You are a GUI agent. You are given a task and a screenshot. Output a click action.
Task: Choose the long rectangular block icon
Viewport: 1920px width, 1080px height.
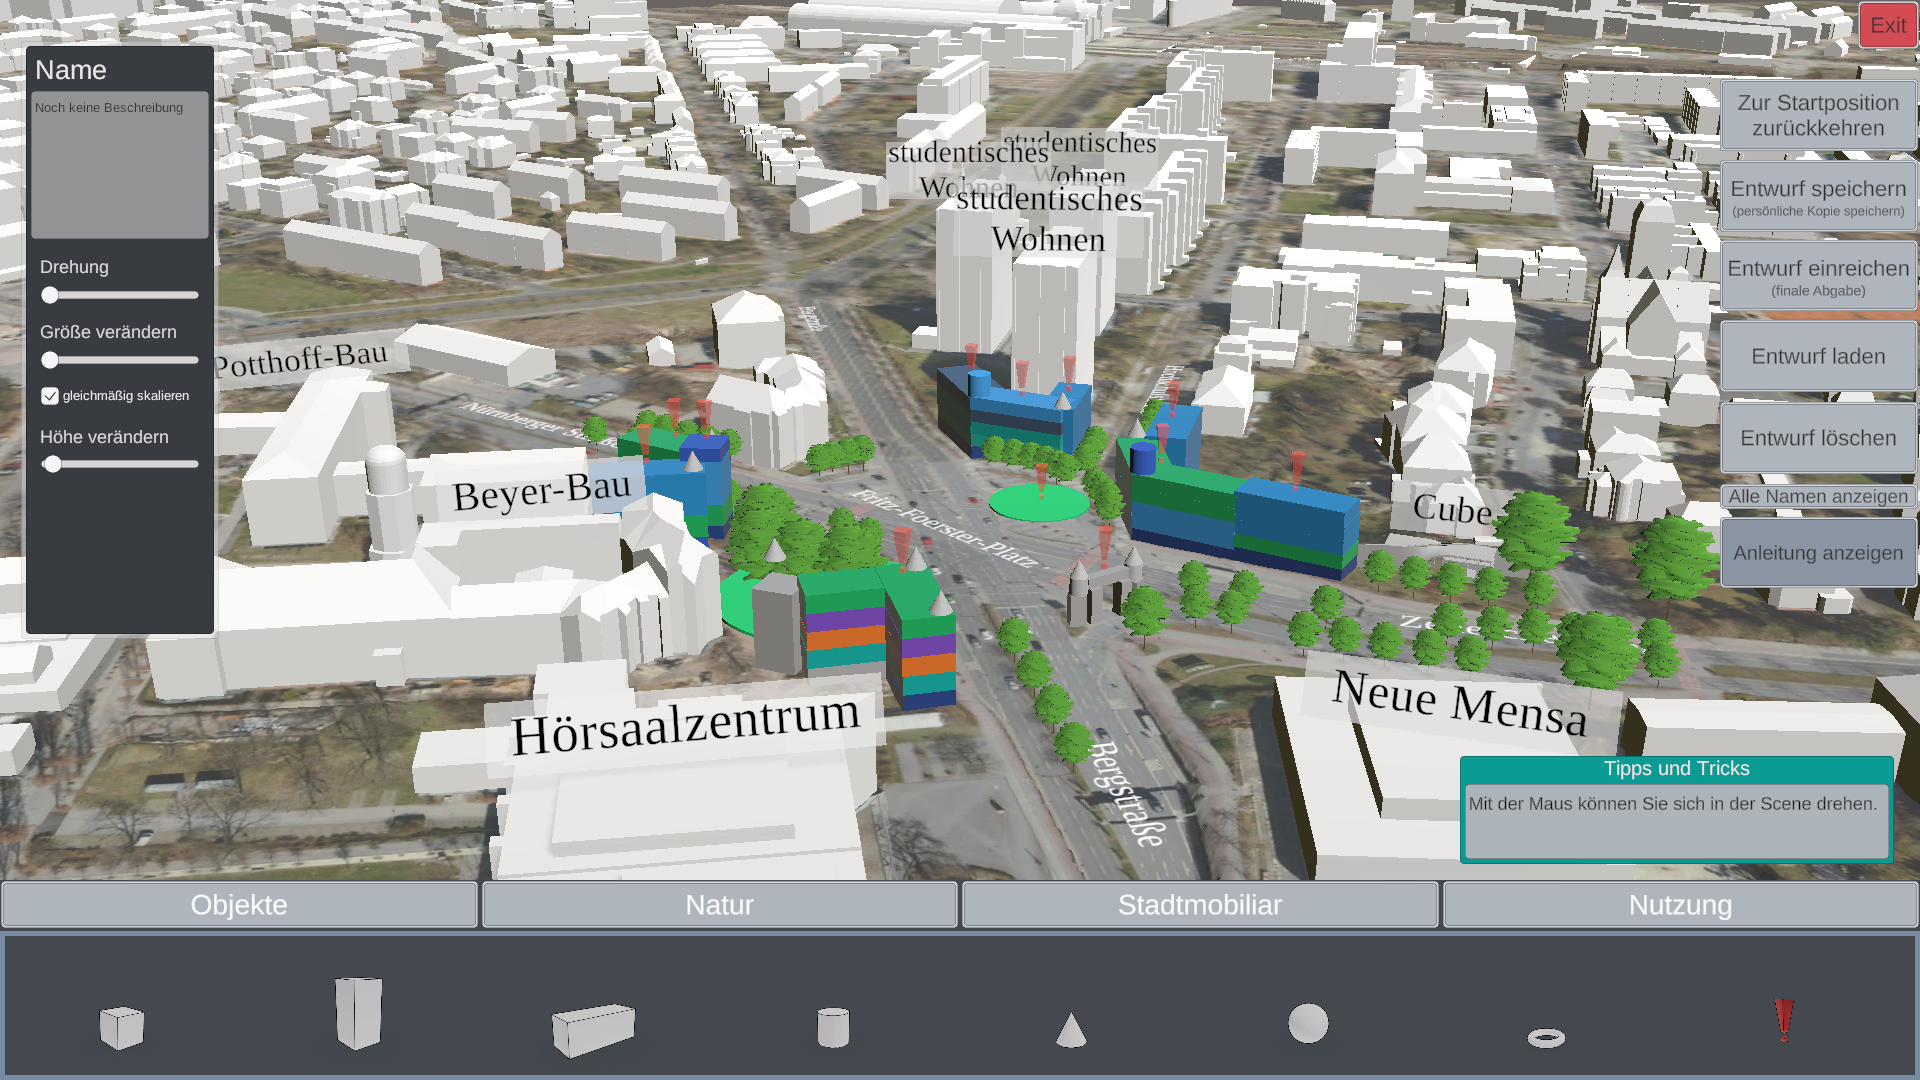point(593,1030)
